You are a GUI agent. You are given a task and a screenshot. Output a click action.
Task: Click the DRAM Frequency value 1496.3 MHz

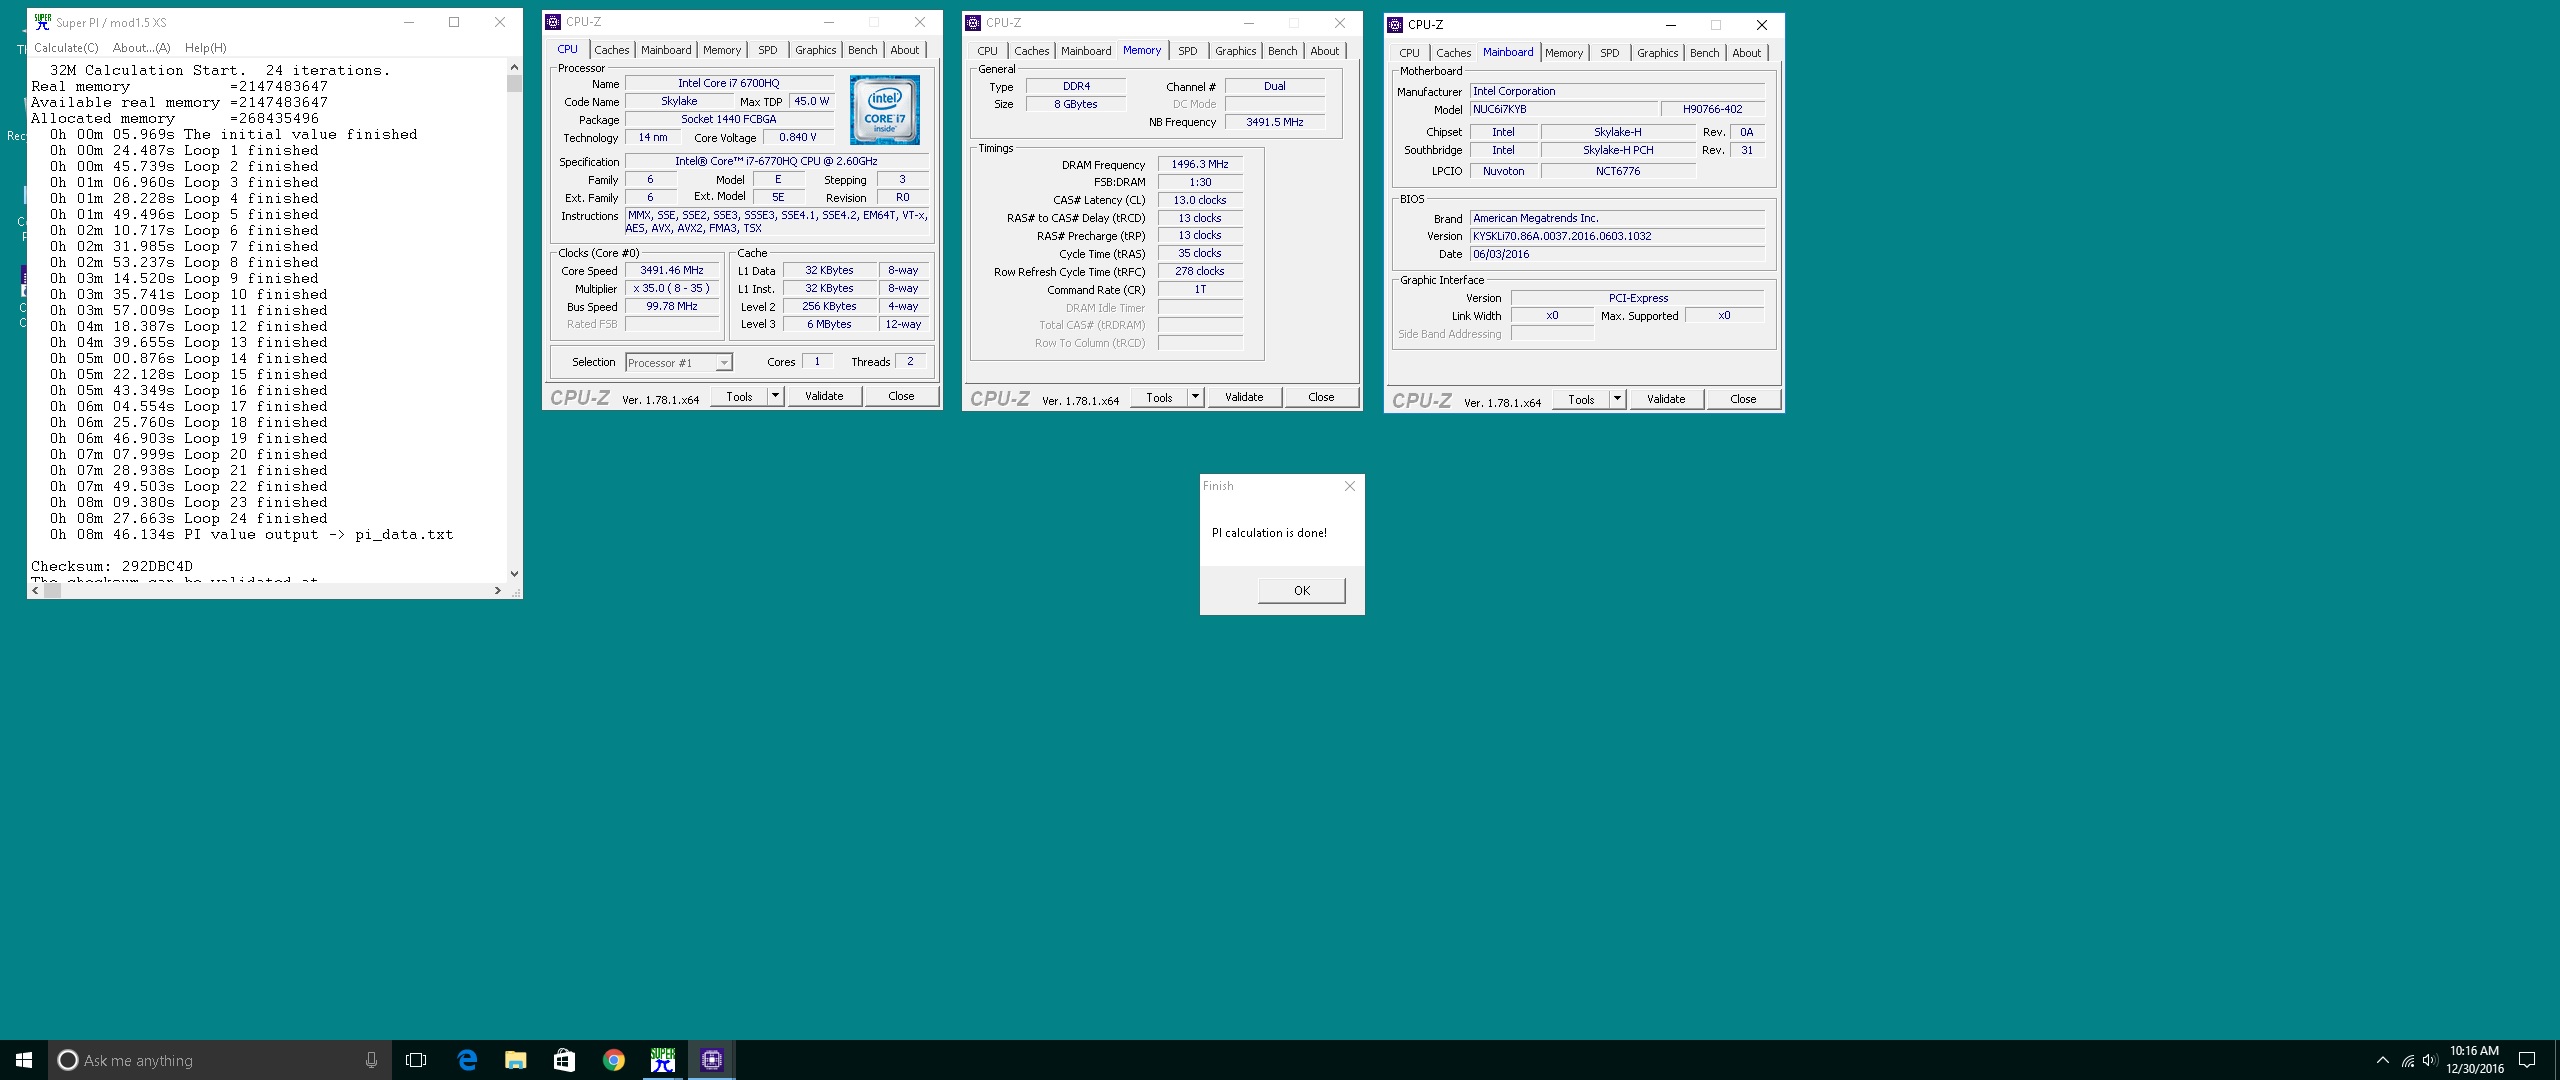click(x=1200, y=164)
